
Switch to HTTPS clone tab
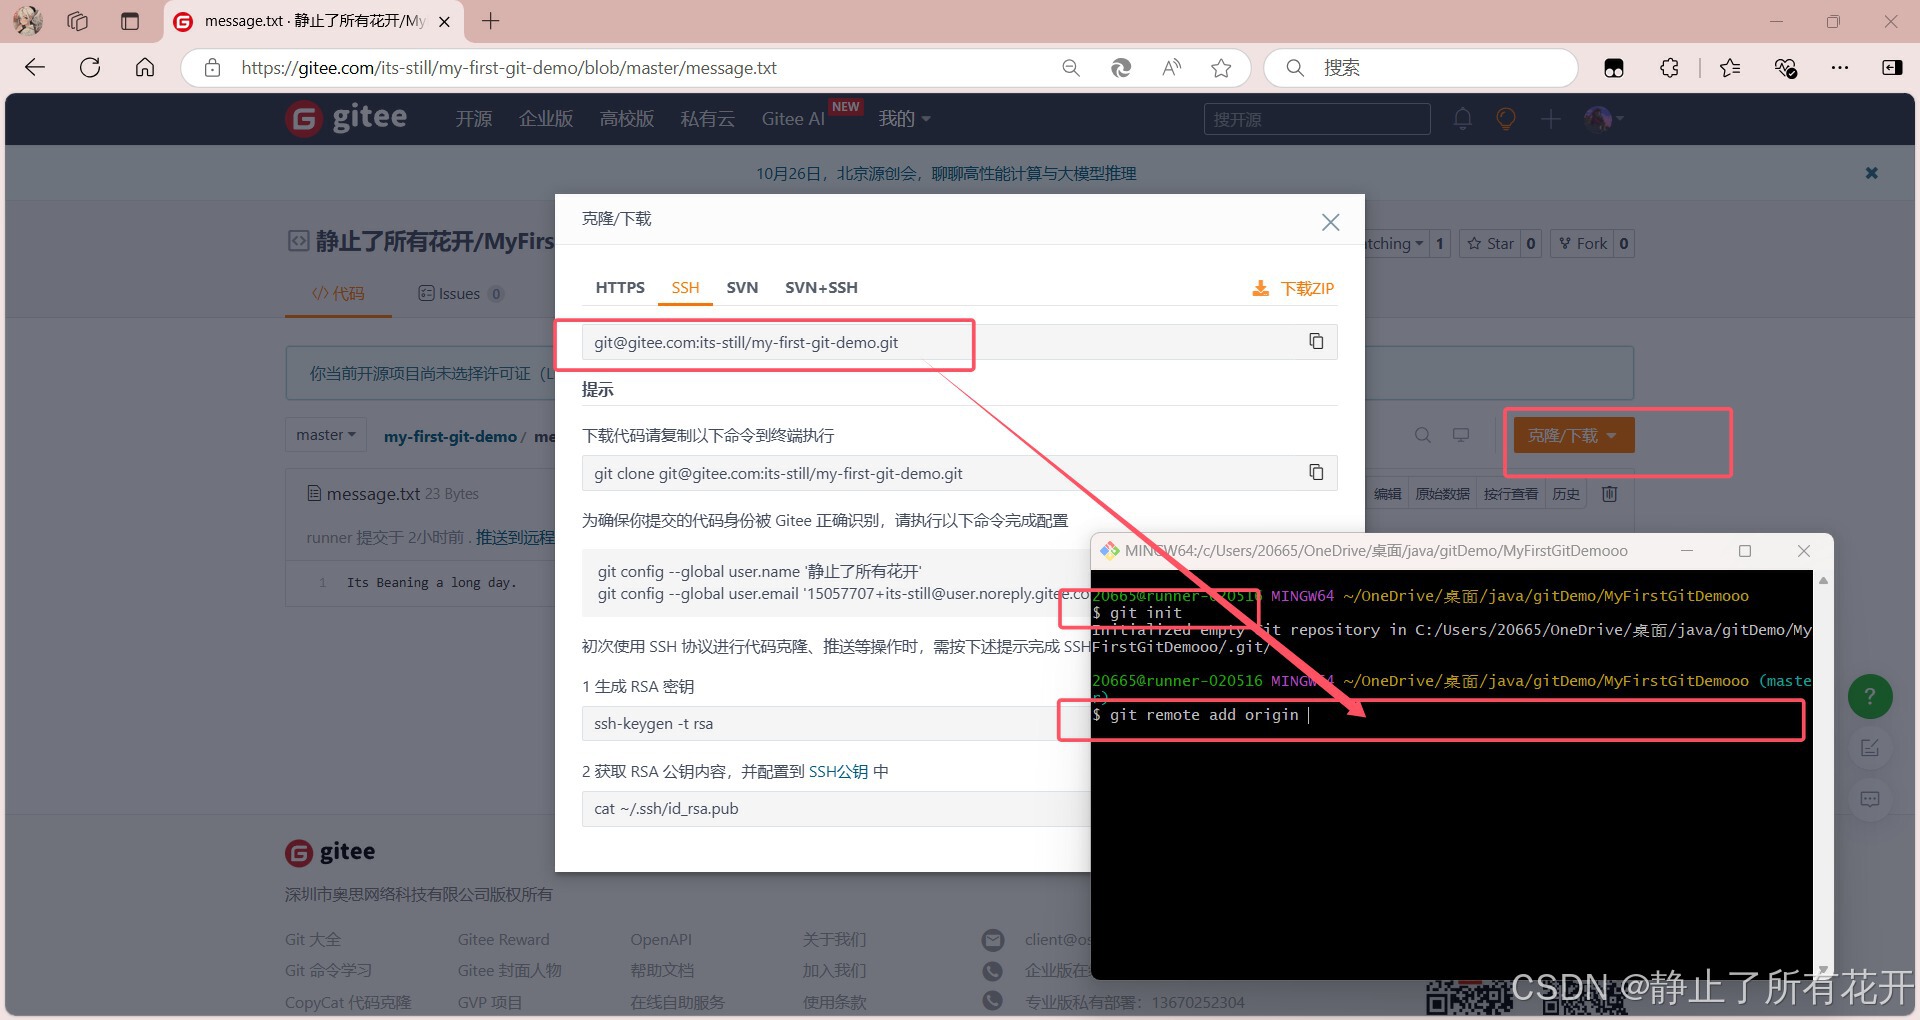coord(620,288)
